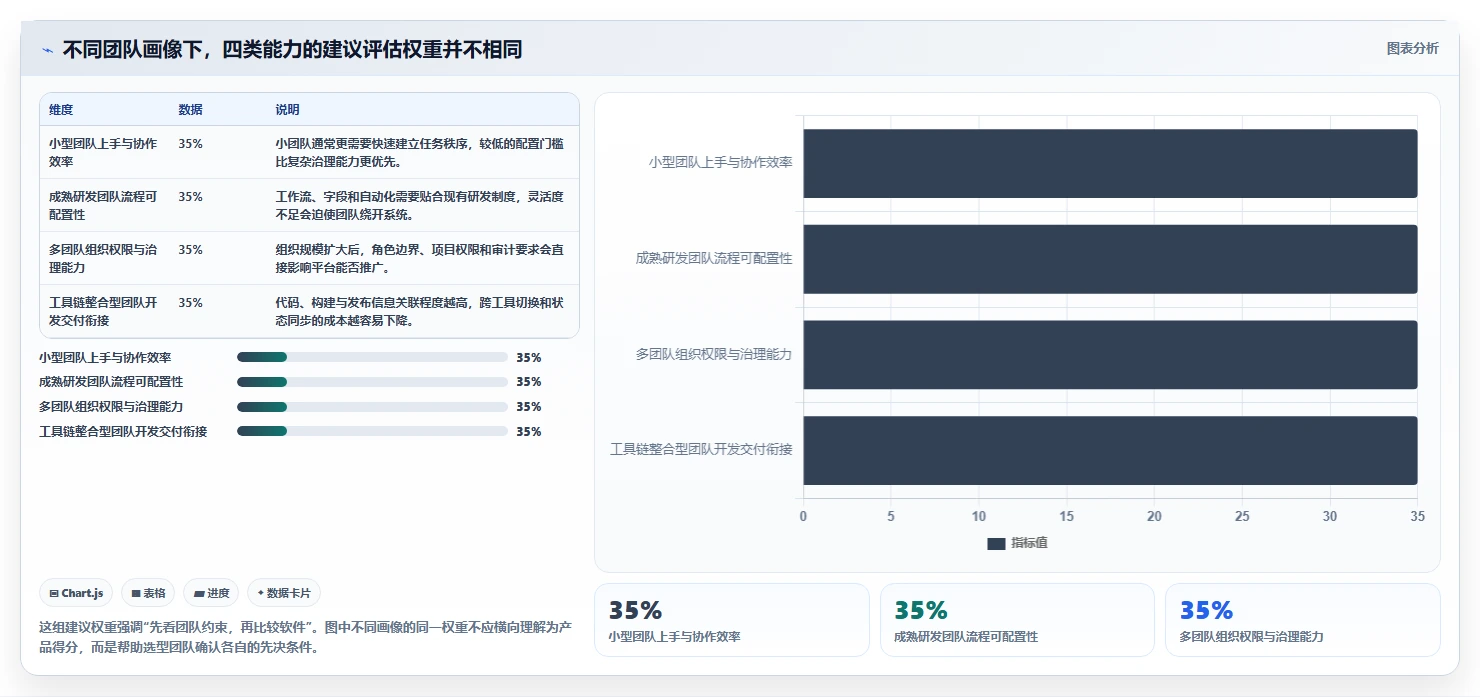Select the Chart.js tag label
This screenshot has height=697, width=1480.
pos(82,593)
